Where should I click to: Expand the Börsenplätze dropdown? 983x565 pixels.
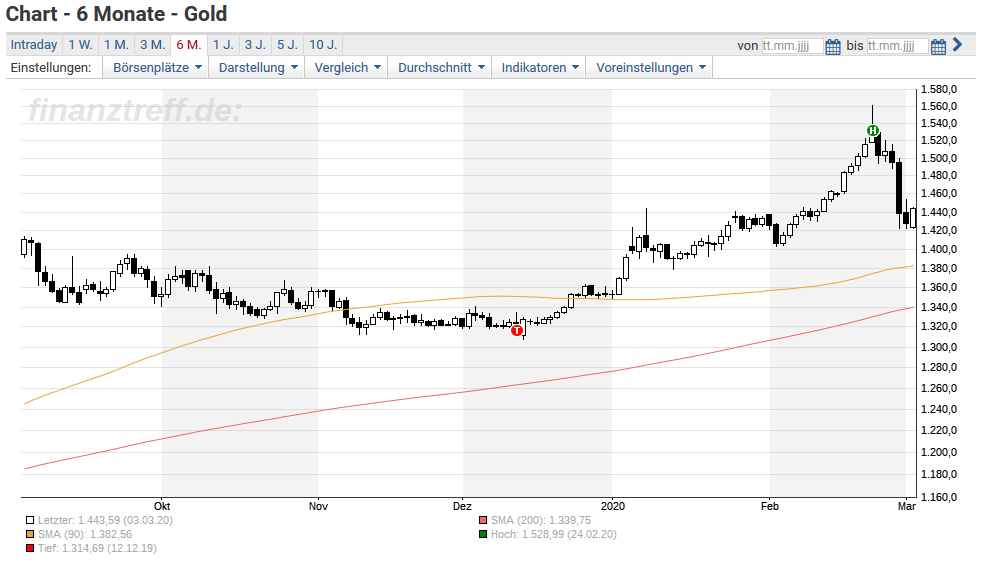coord(157,67)
